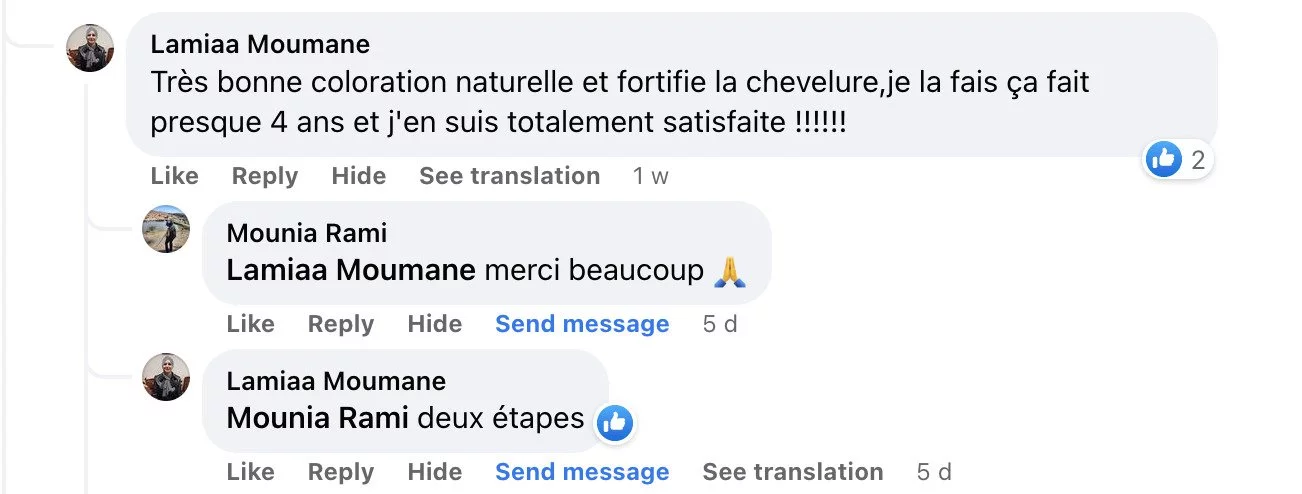This screenshot has height=494, width=1302.
Task: Reply to Mounia Rami's reply
Action: point(340,324)
